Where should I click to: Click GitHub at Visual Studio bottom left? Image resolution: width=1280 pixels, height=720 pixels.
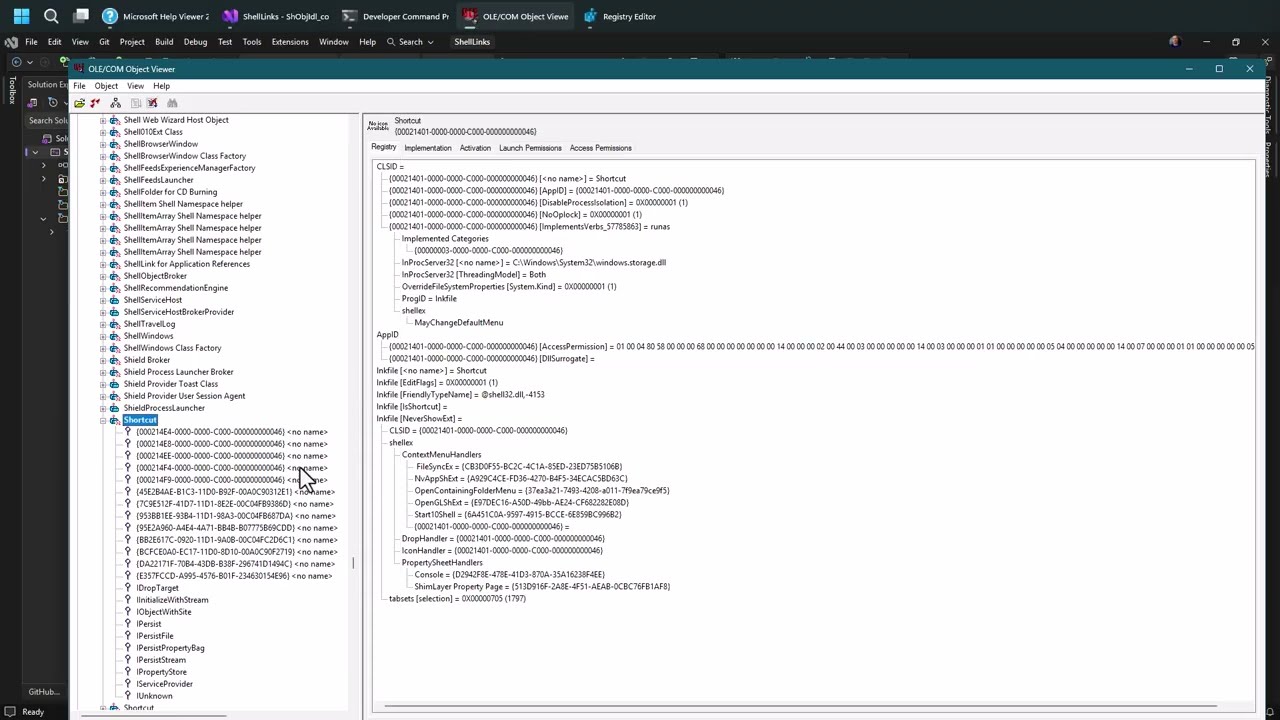click(x=44, y=692)
